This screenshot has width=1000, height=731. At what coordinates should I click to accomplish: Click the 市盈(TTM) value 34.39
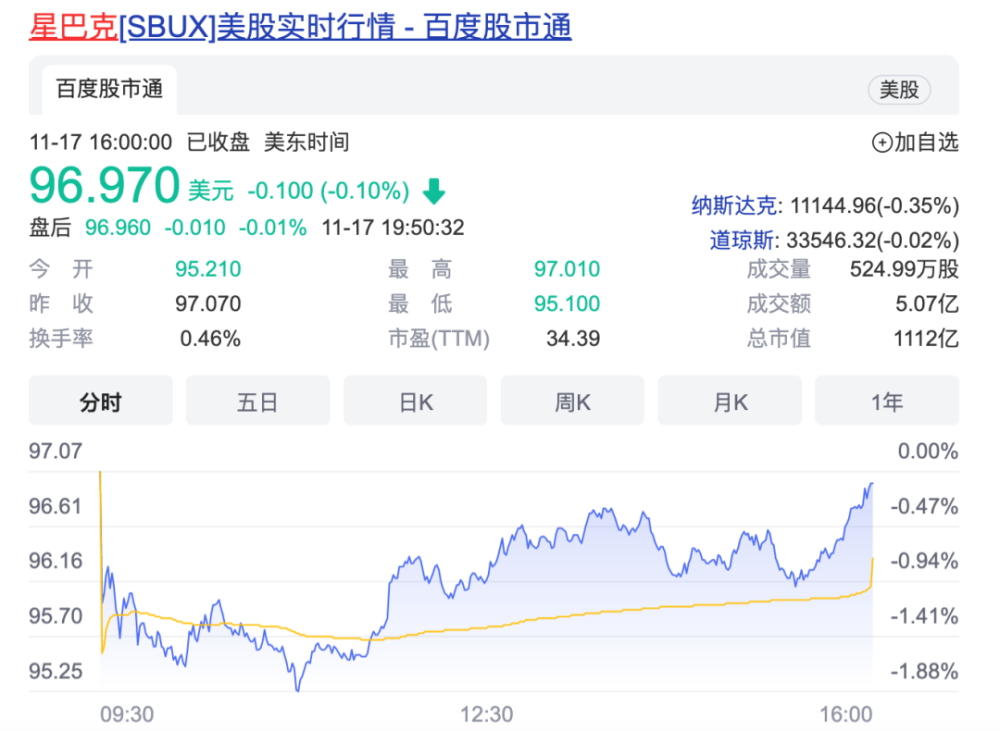573,338
